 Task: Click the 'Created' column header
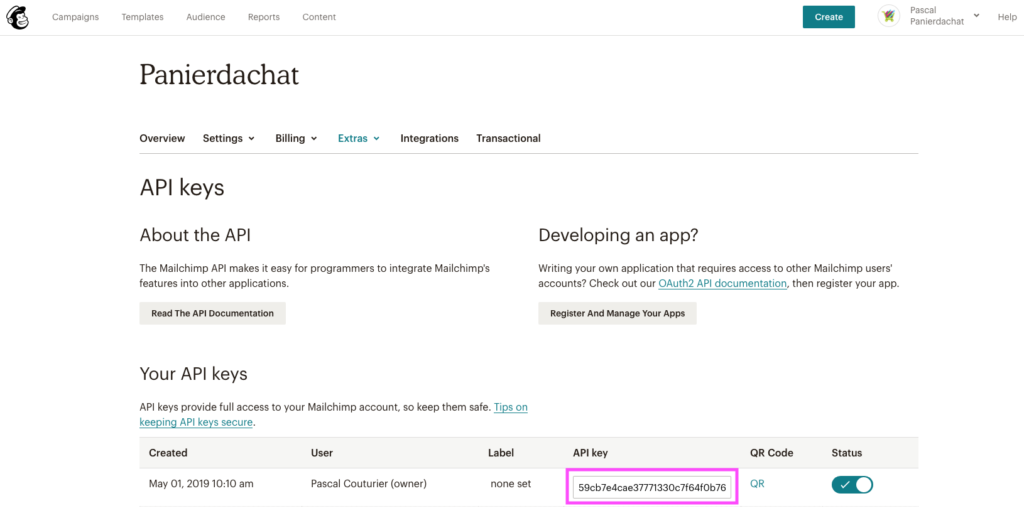[168, 453]
